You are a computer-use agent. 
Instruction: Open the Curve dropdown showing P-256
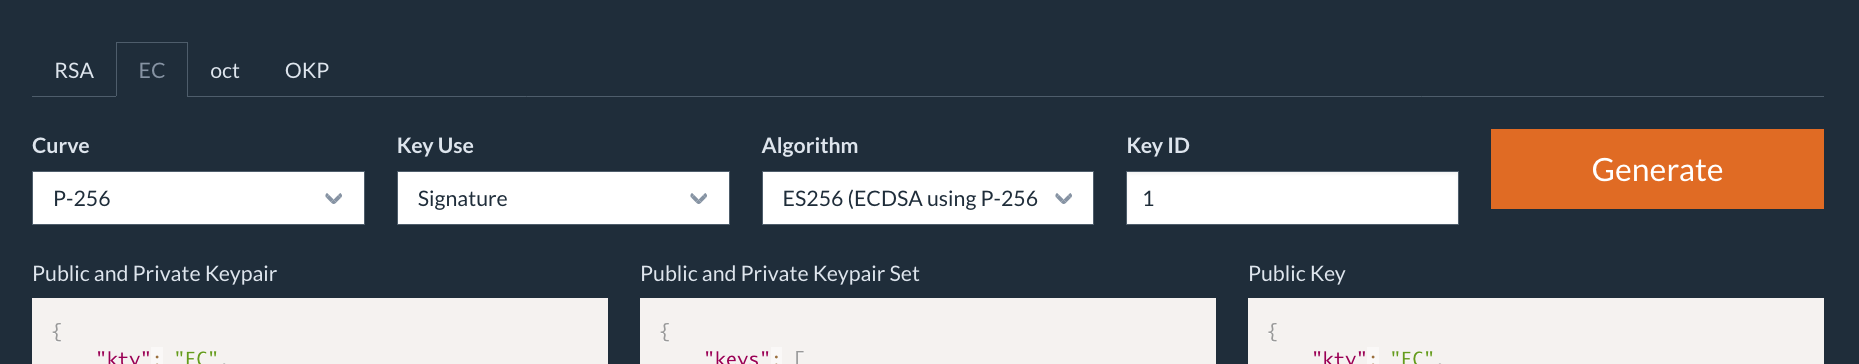pos(198,198)
